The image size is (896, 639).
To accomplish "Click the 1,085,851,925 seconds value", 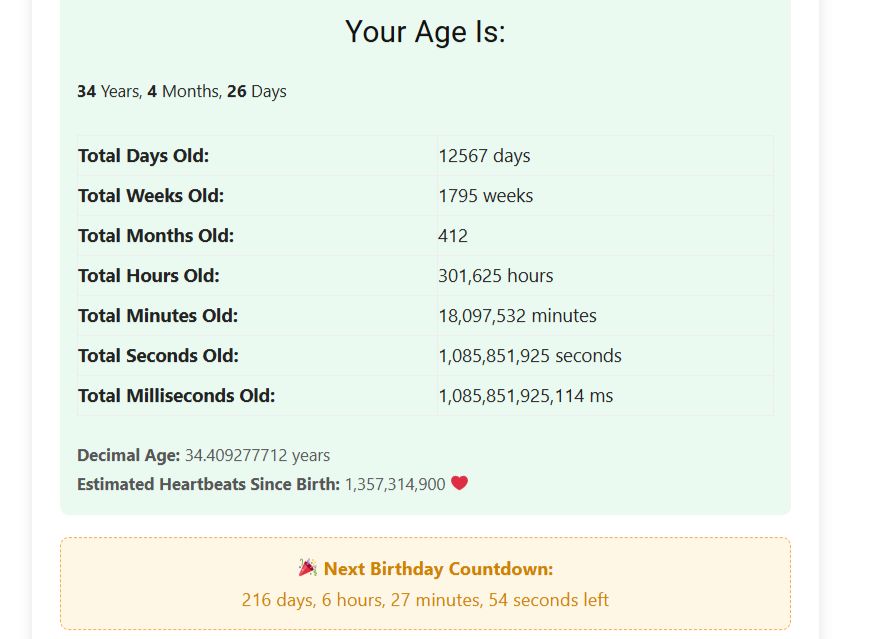I will pyautogui.click(x=529, y=356).
